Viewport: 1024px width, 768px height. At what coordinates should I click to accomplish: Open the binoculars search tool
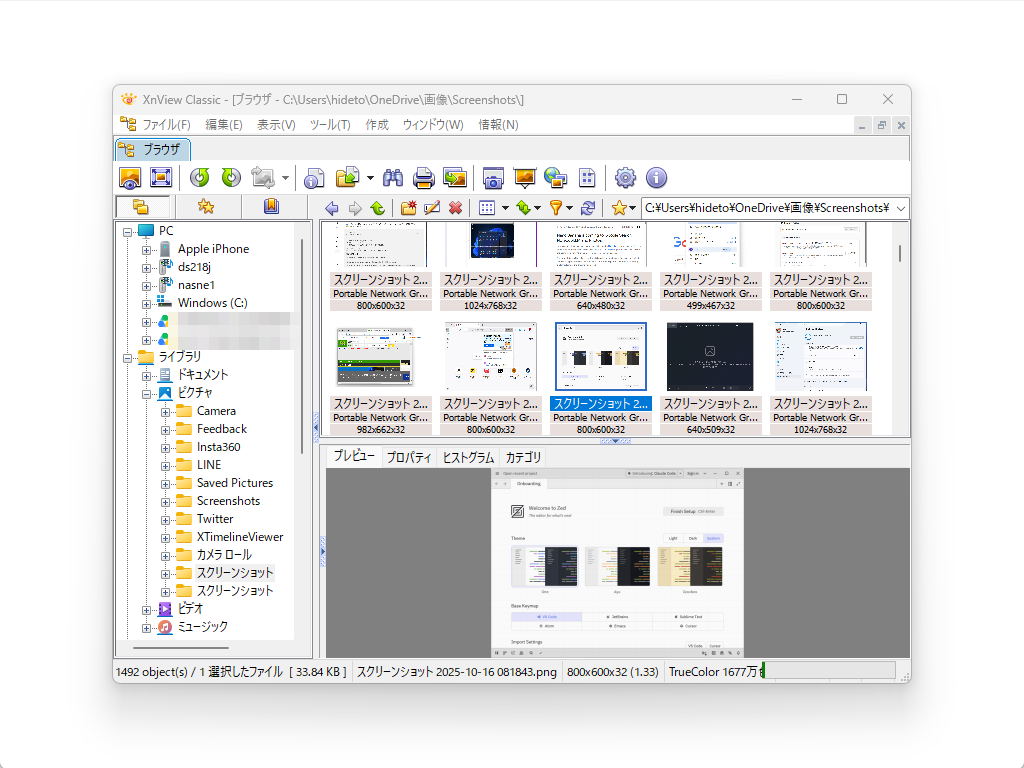pyautogui.click(x=392, y=178)
